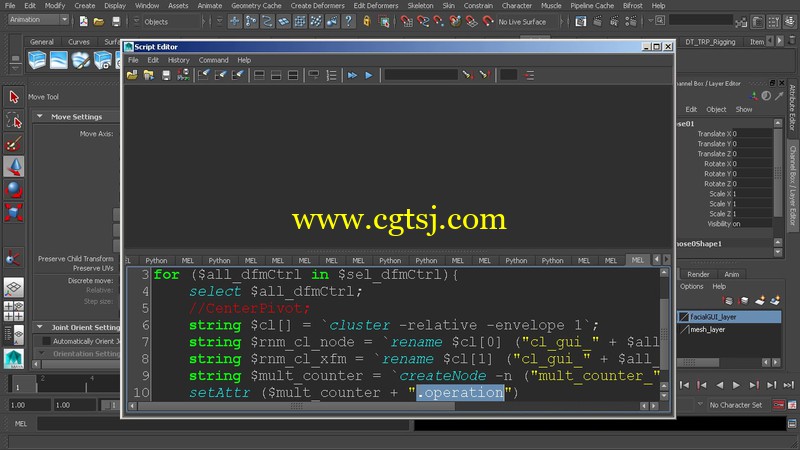This screenshot has height=450, width=800.
Task: Click Source Script folder icon
Action: [149, 76]
